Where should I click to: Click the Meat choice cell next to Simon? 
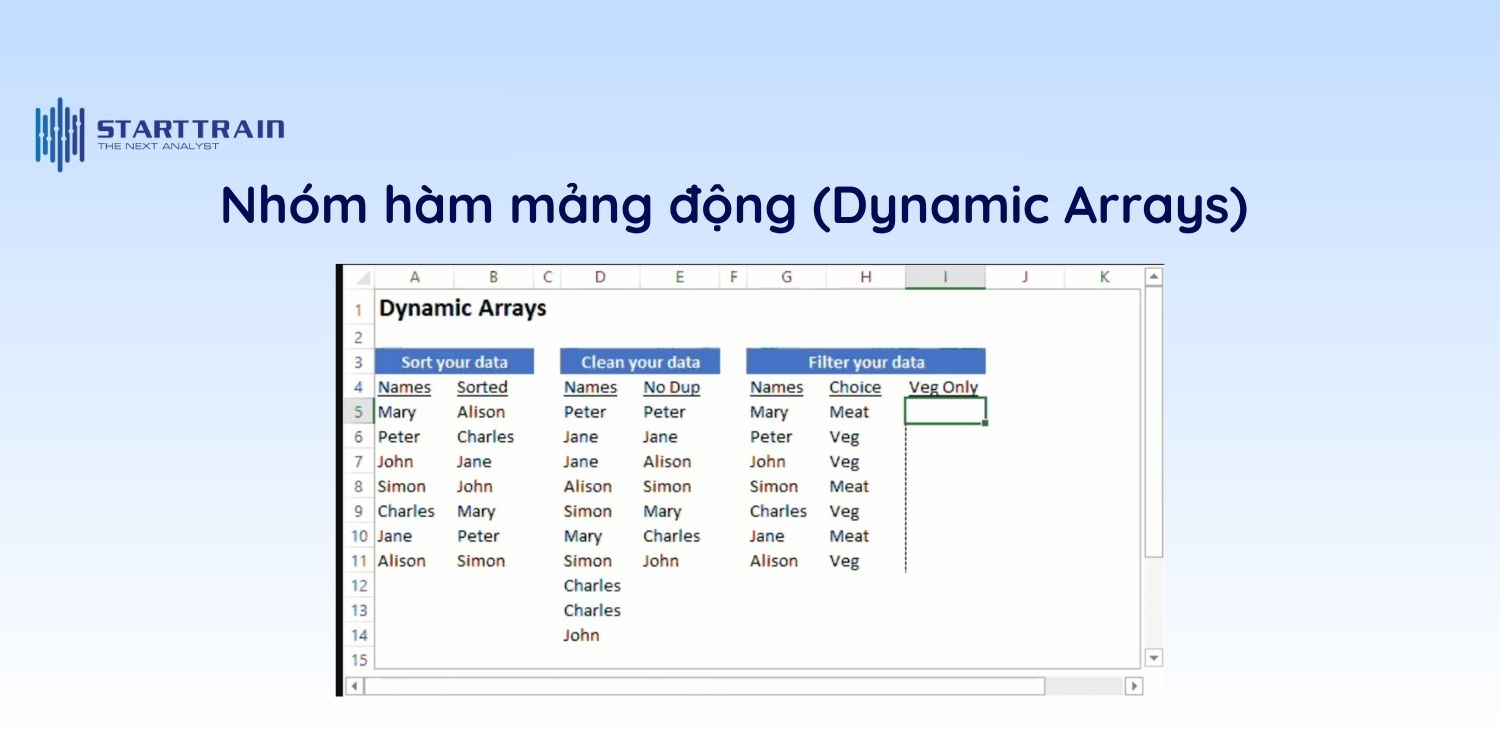[x=849, y=486]
